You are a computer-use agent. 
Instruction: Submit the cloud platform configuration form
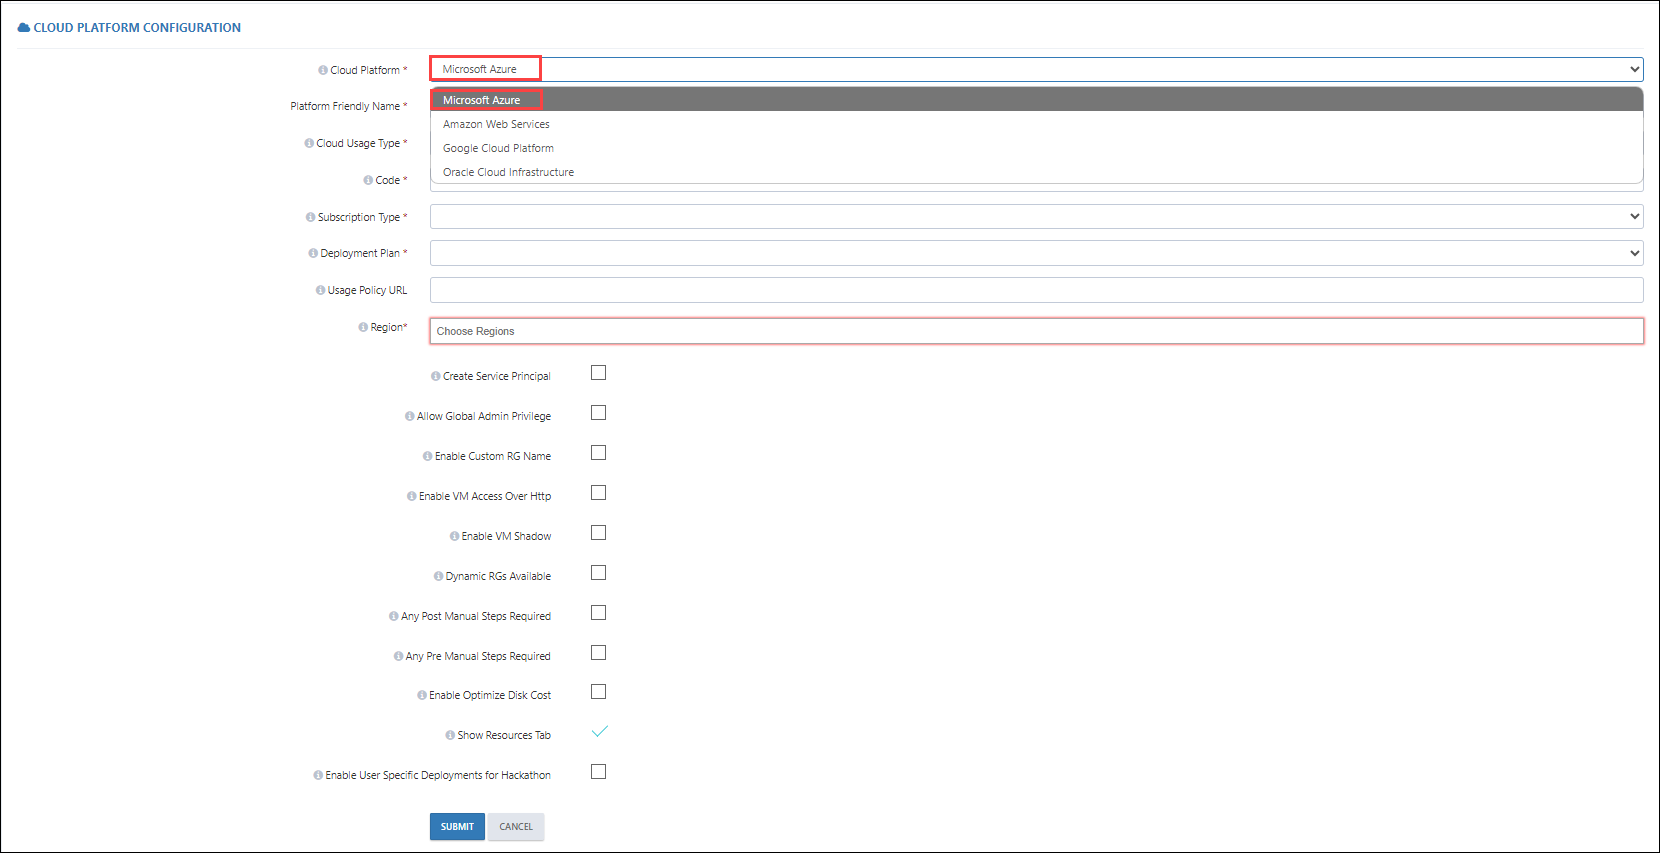[457, 827]
